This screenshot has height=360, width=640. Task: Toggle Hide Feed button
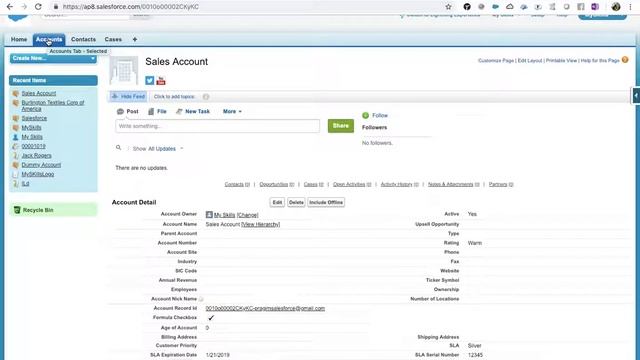(x=128, y=96)
